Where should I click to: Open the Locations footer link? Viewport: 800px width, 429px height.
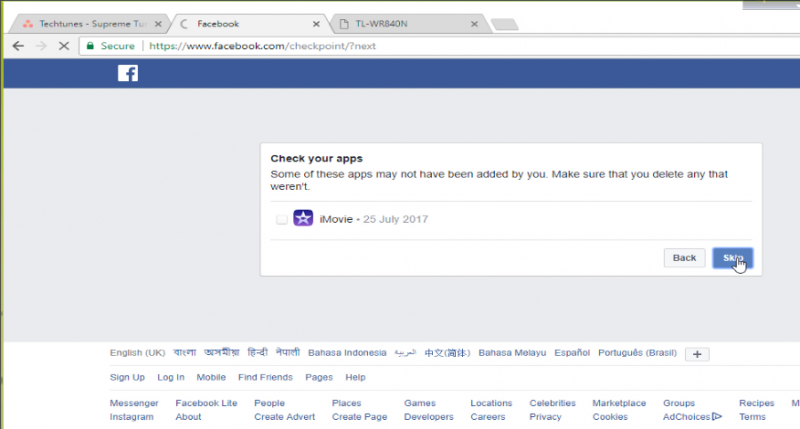coord(491,403)
